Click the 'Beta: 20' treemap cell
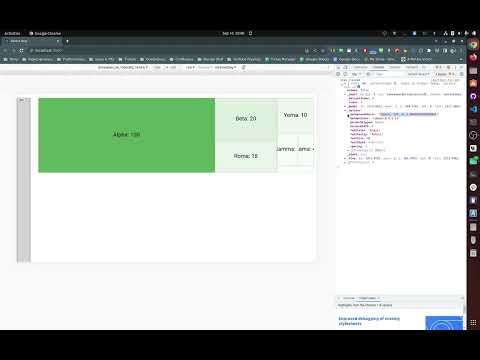The image size is (480, 360). point(246,119)
